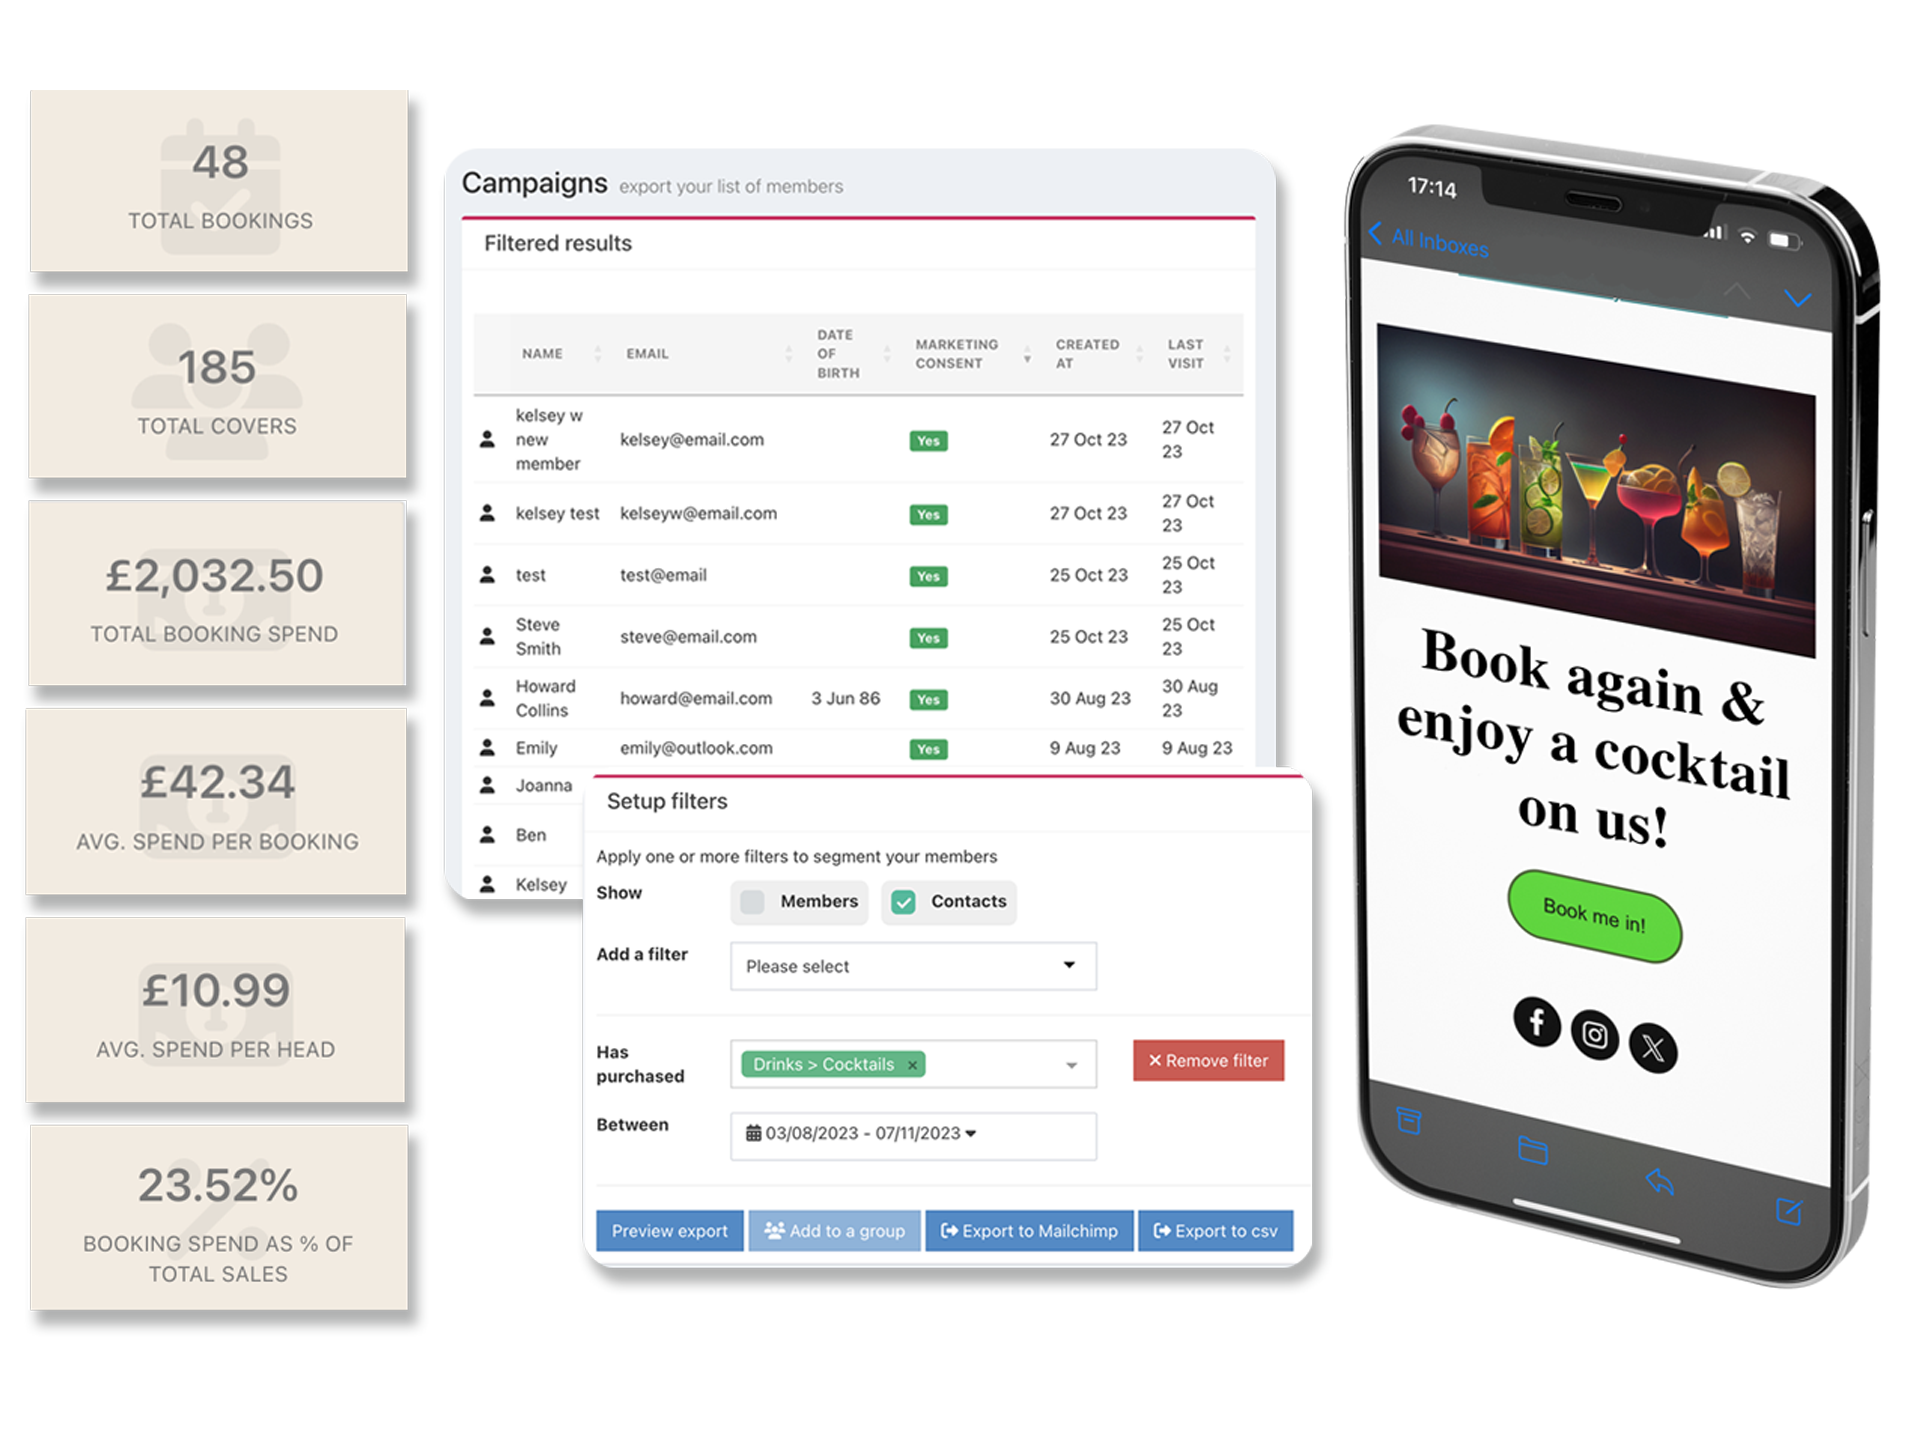Toggle the Contacts filter checkbox

point(901,903)
